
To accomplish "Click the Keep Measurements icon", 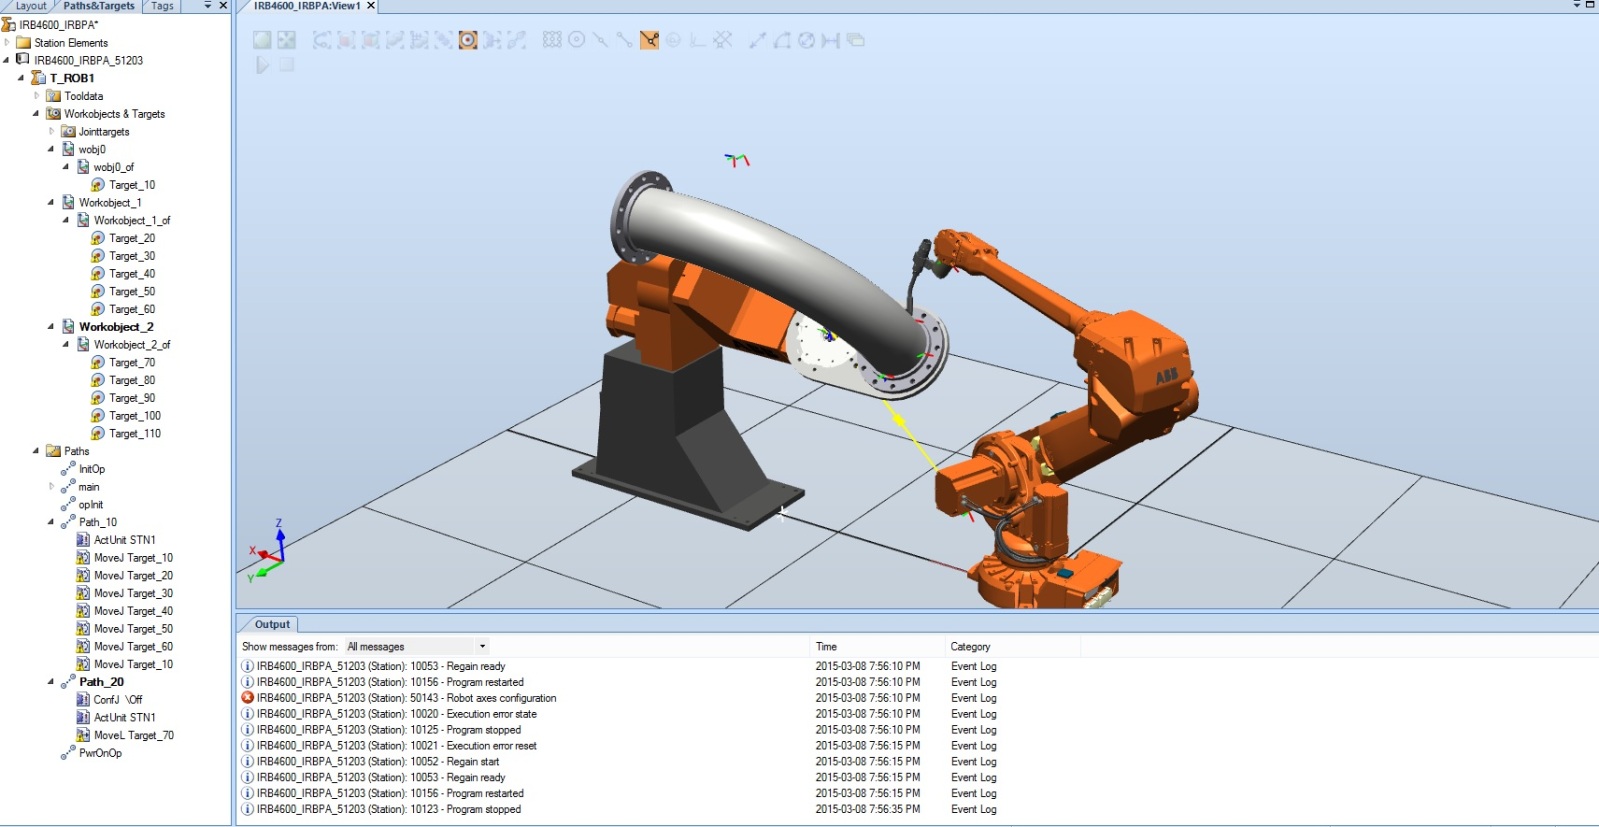I will (x=855, y=40).
